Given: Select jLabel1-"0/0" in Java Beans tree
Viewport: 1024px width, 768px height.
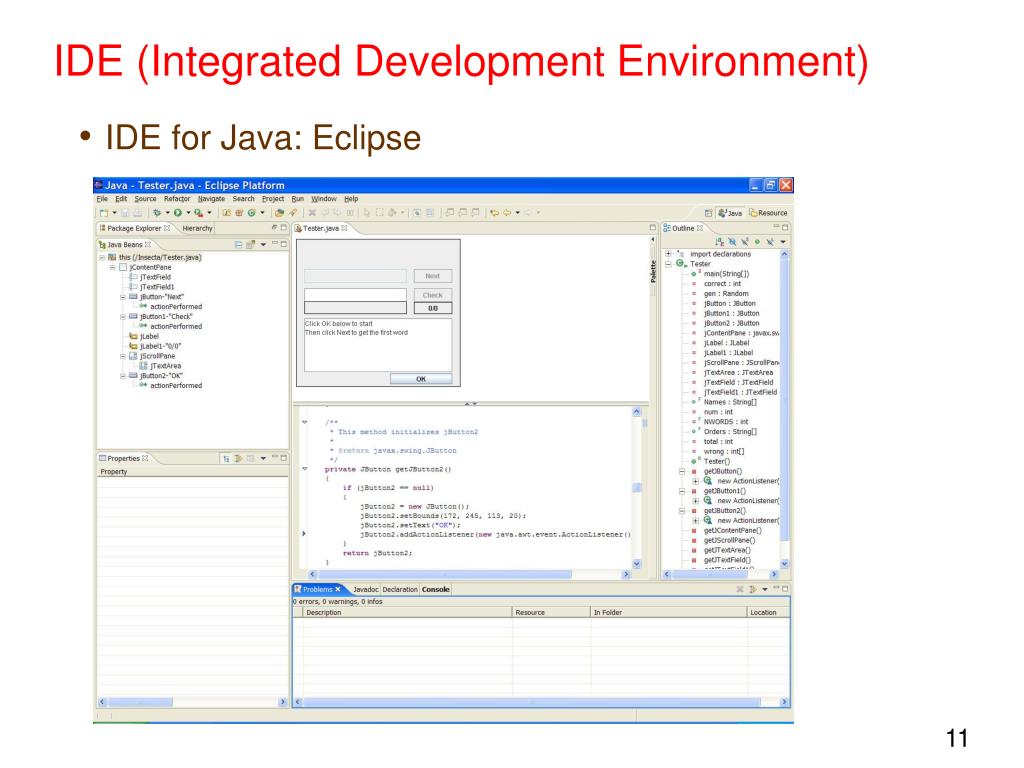Looking at the screenshot, I should click(x=161, y=347).
